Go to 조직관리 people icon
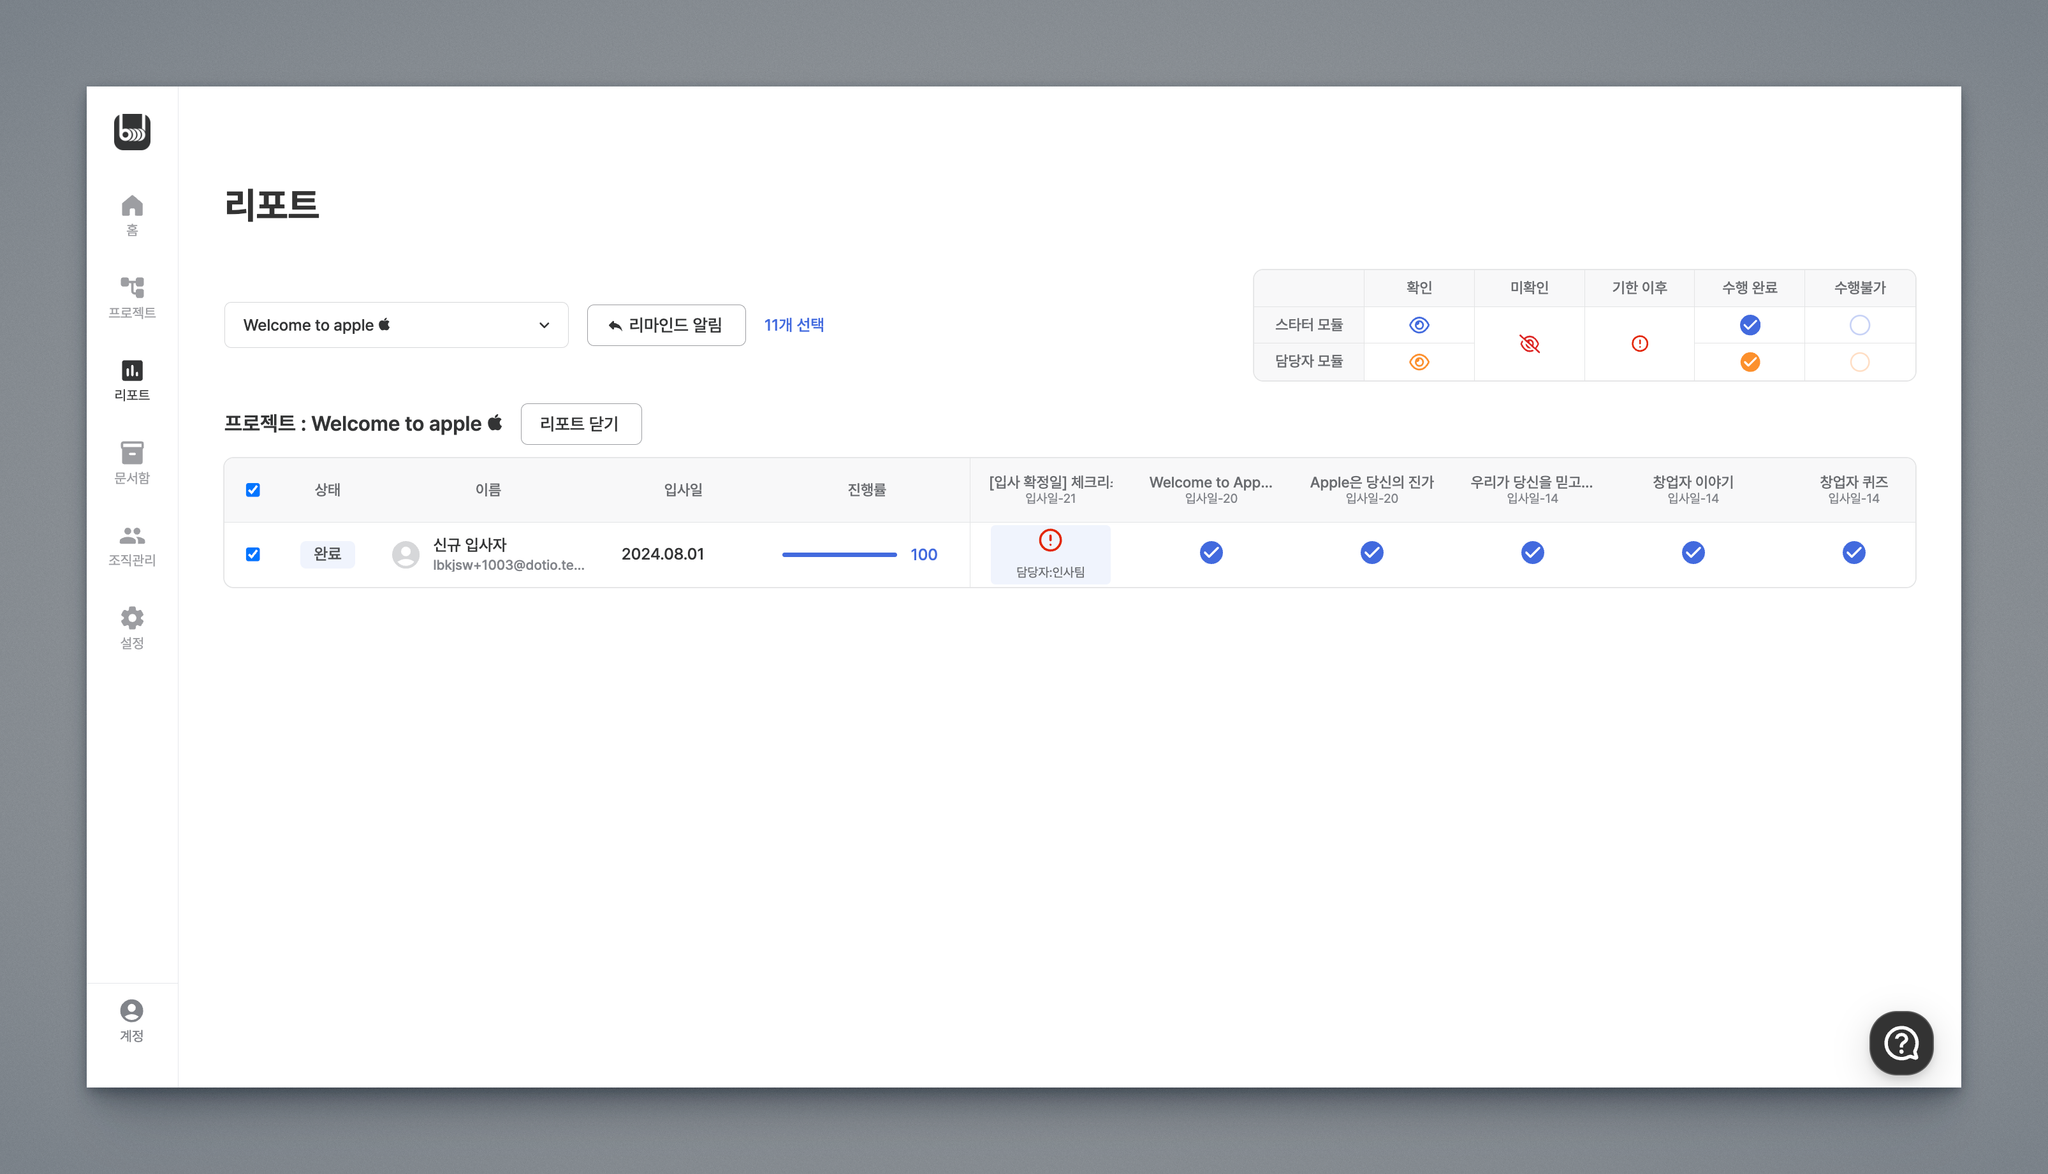The width and height of the screenshot is (2048, 1174). pyautogui.click(x=132, y=536)
